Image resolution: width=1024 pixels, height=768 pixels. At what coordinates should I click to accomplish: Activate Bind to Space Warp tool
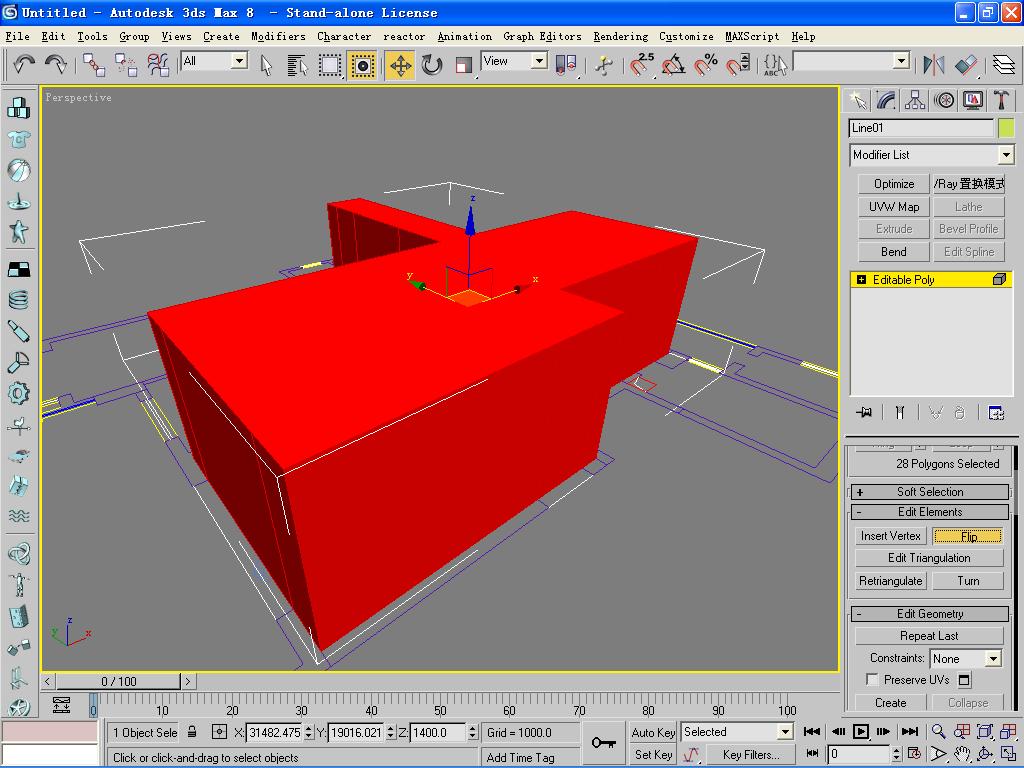coord(157,65)
